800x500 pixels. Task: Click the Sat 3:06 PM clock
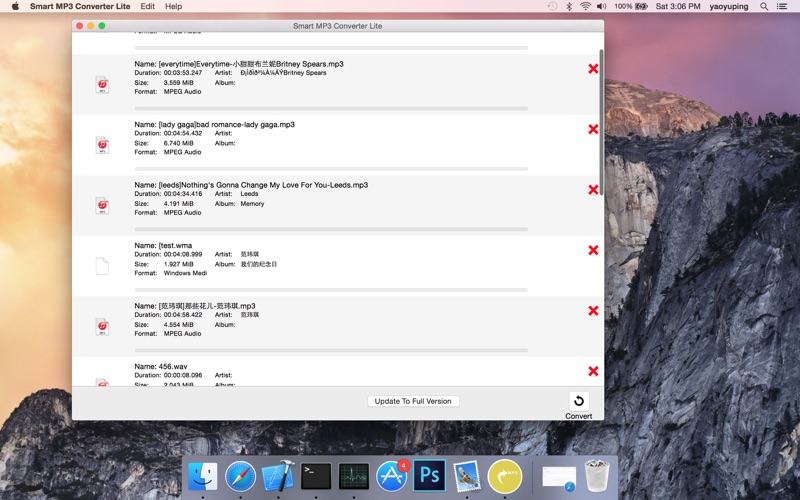(678, 6)
